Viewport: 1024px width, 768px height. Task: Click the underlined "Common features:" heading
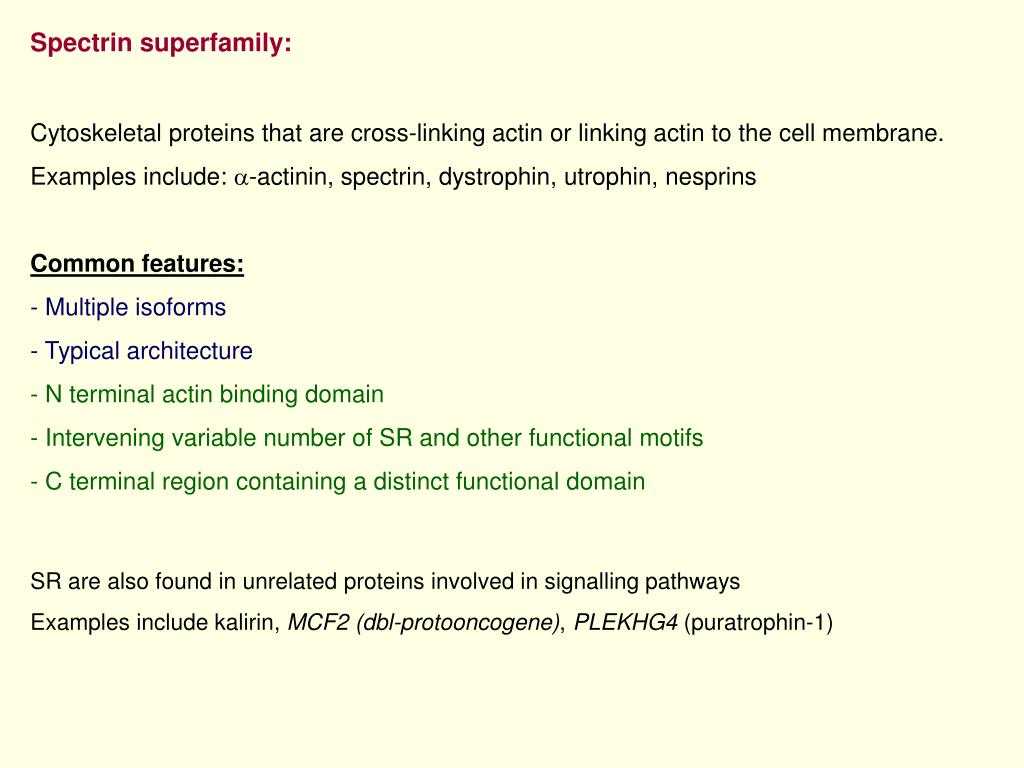(137, 264)
